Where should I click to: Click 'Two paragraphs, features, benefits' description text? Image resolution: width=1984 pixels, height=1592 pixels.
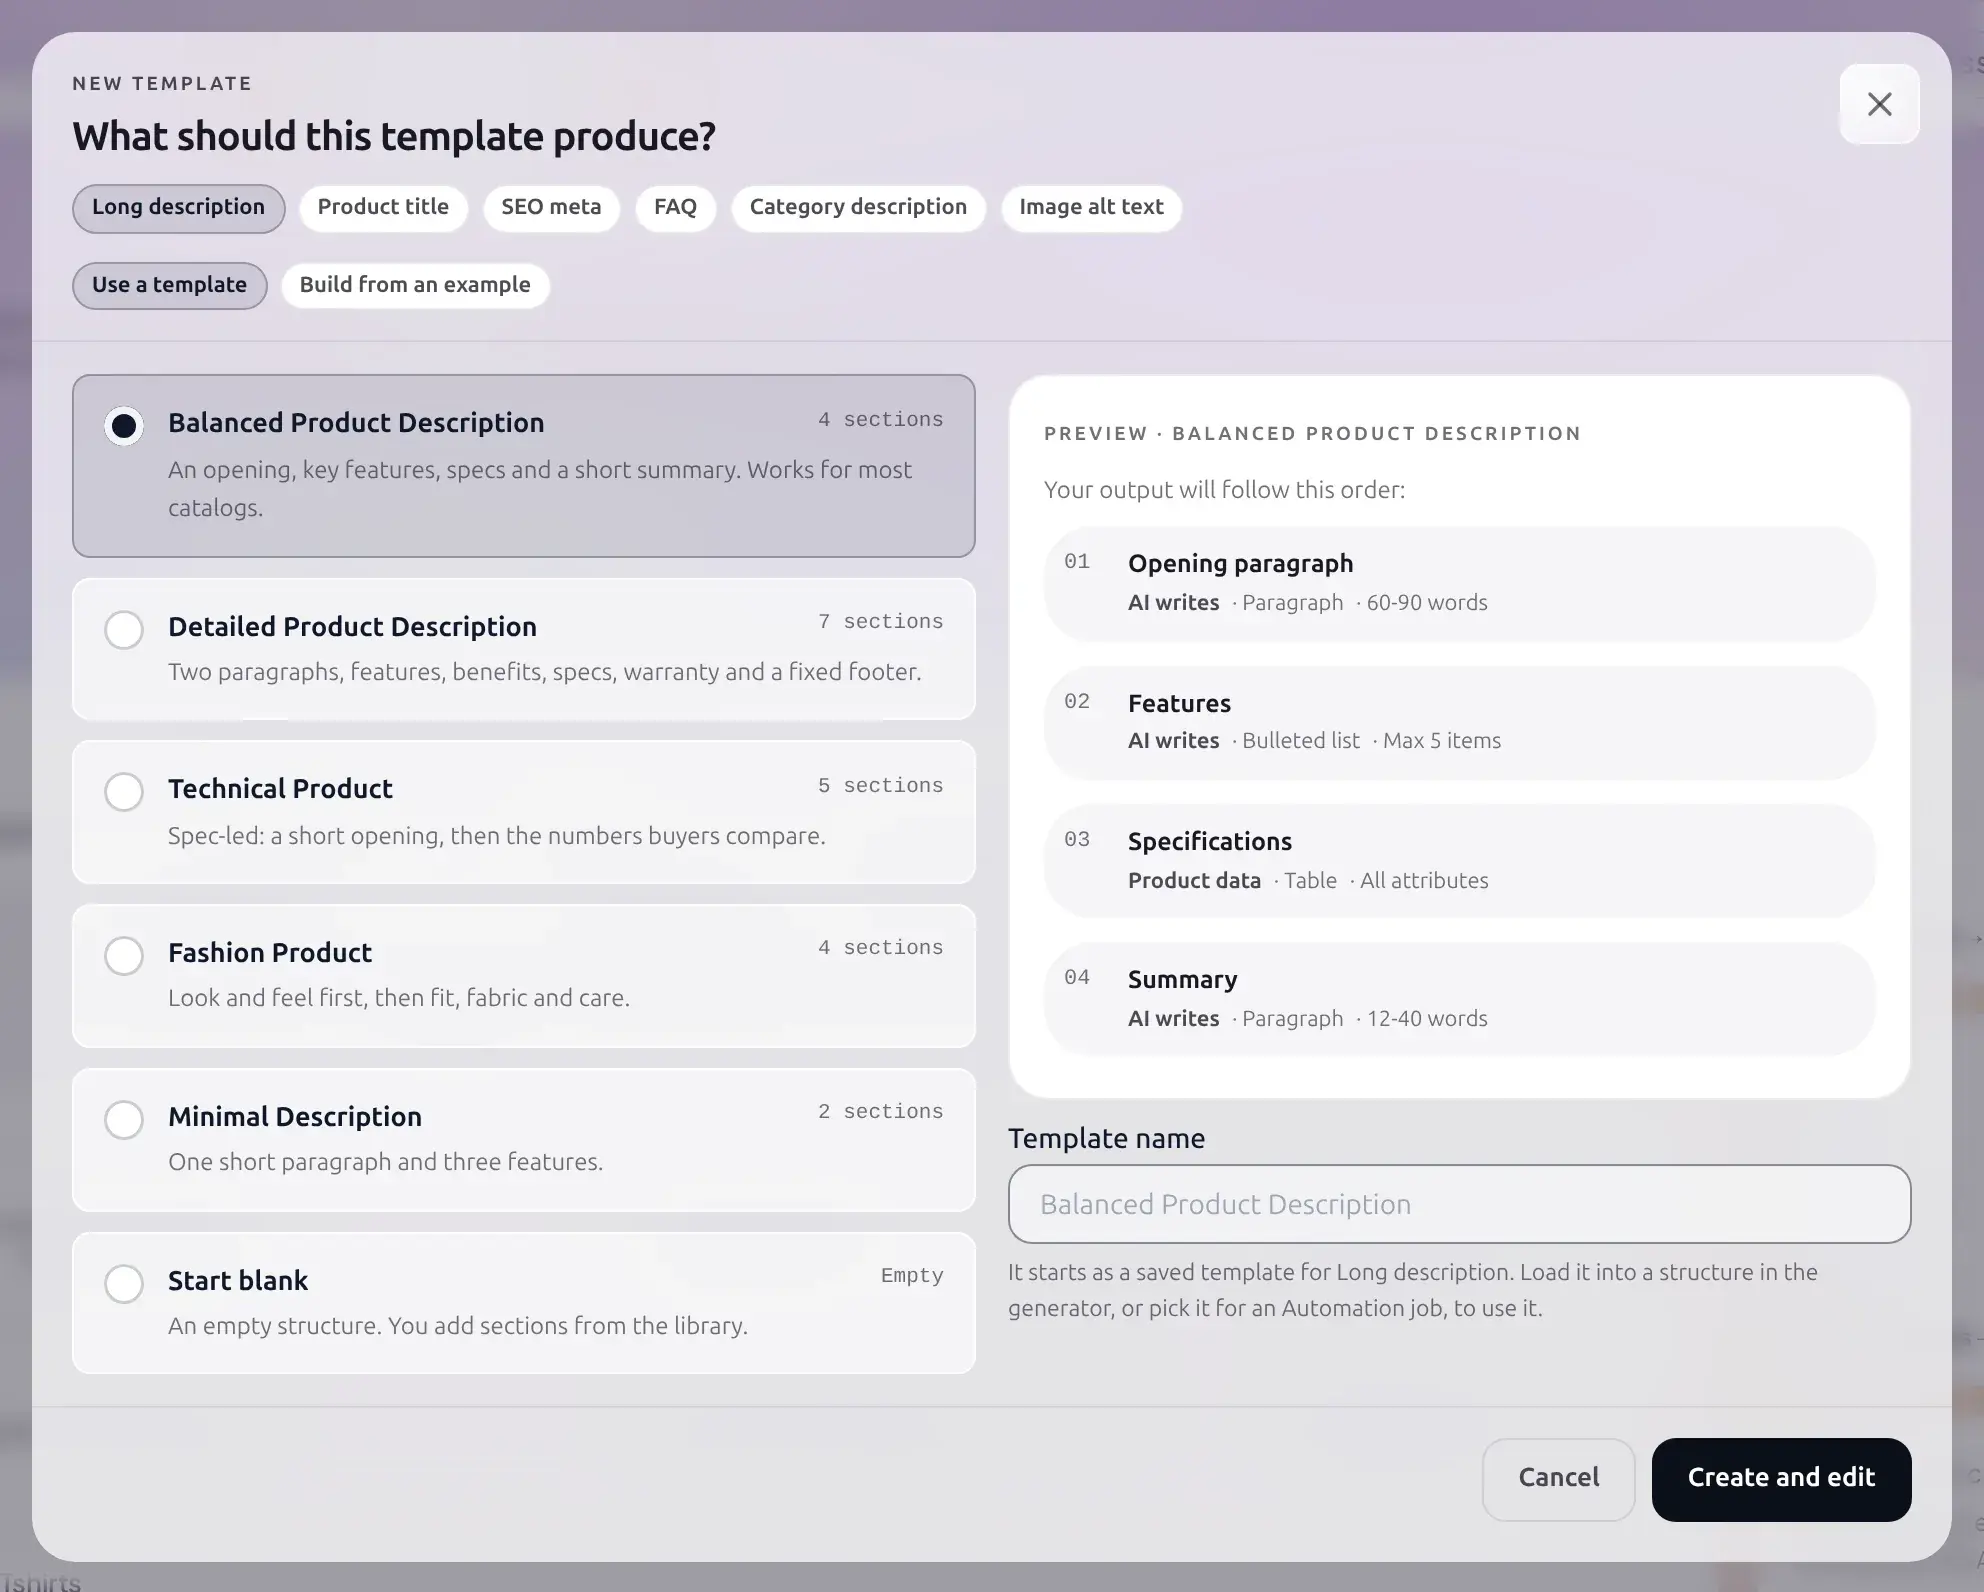545,672
